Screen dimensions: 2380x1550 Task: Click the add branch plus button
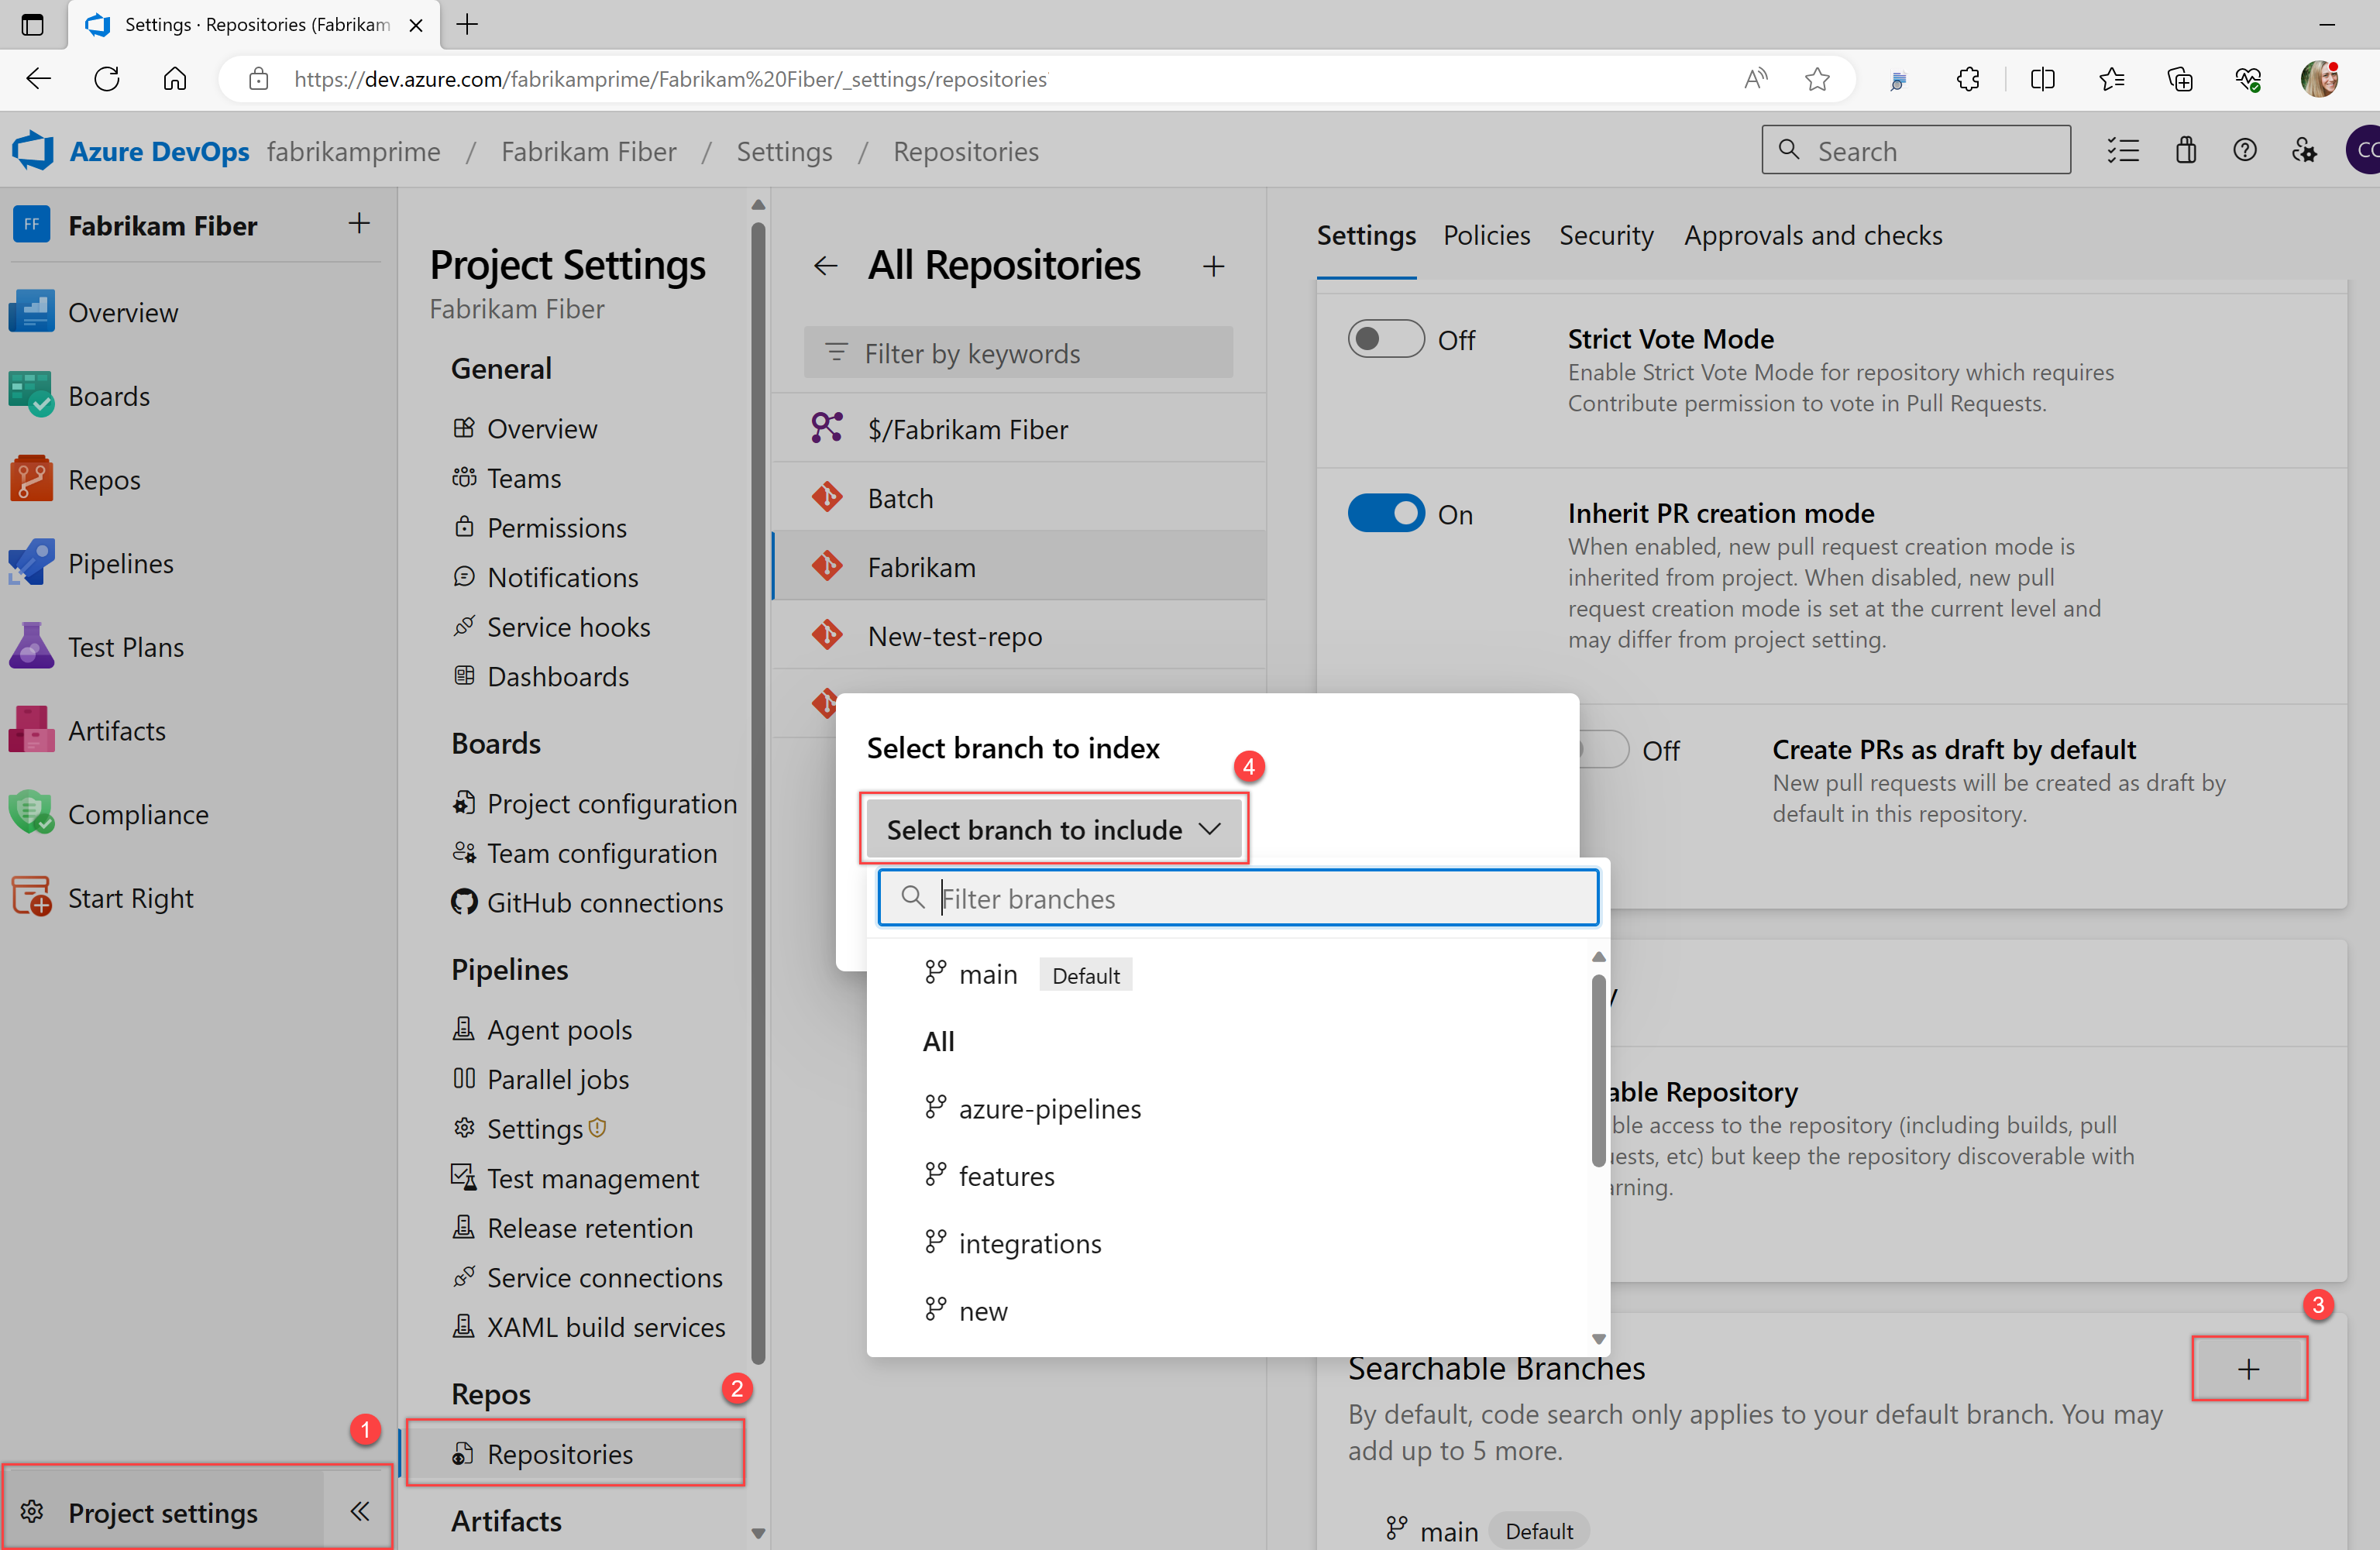(2250, 1368)
